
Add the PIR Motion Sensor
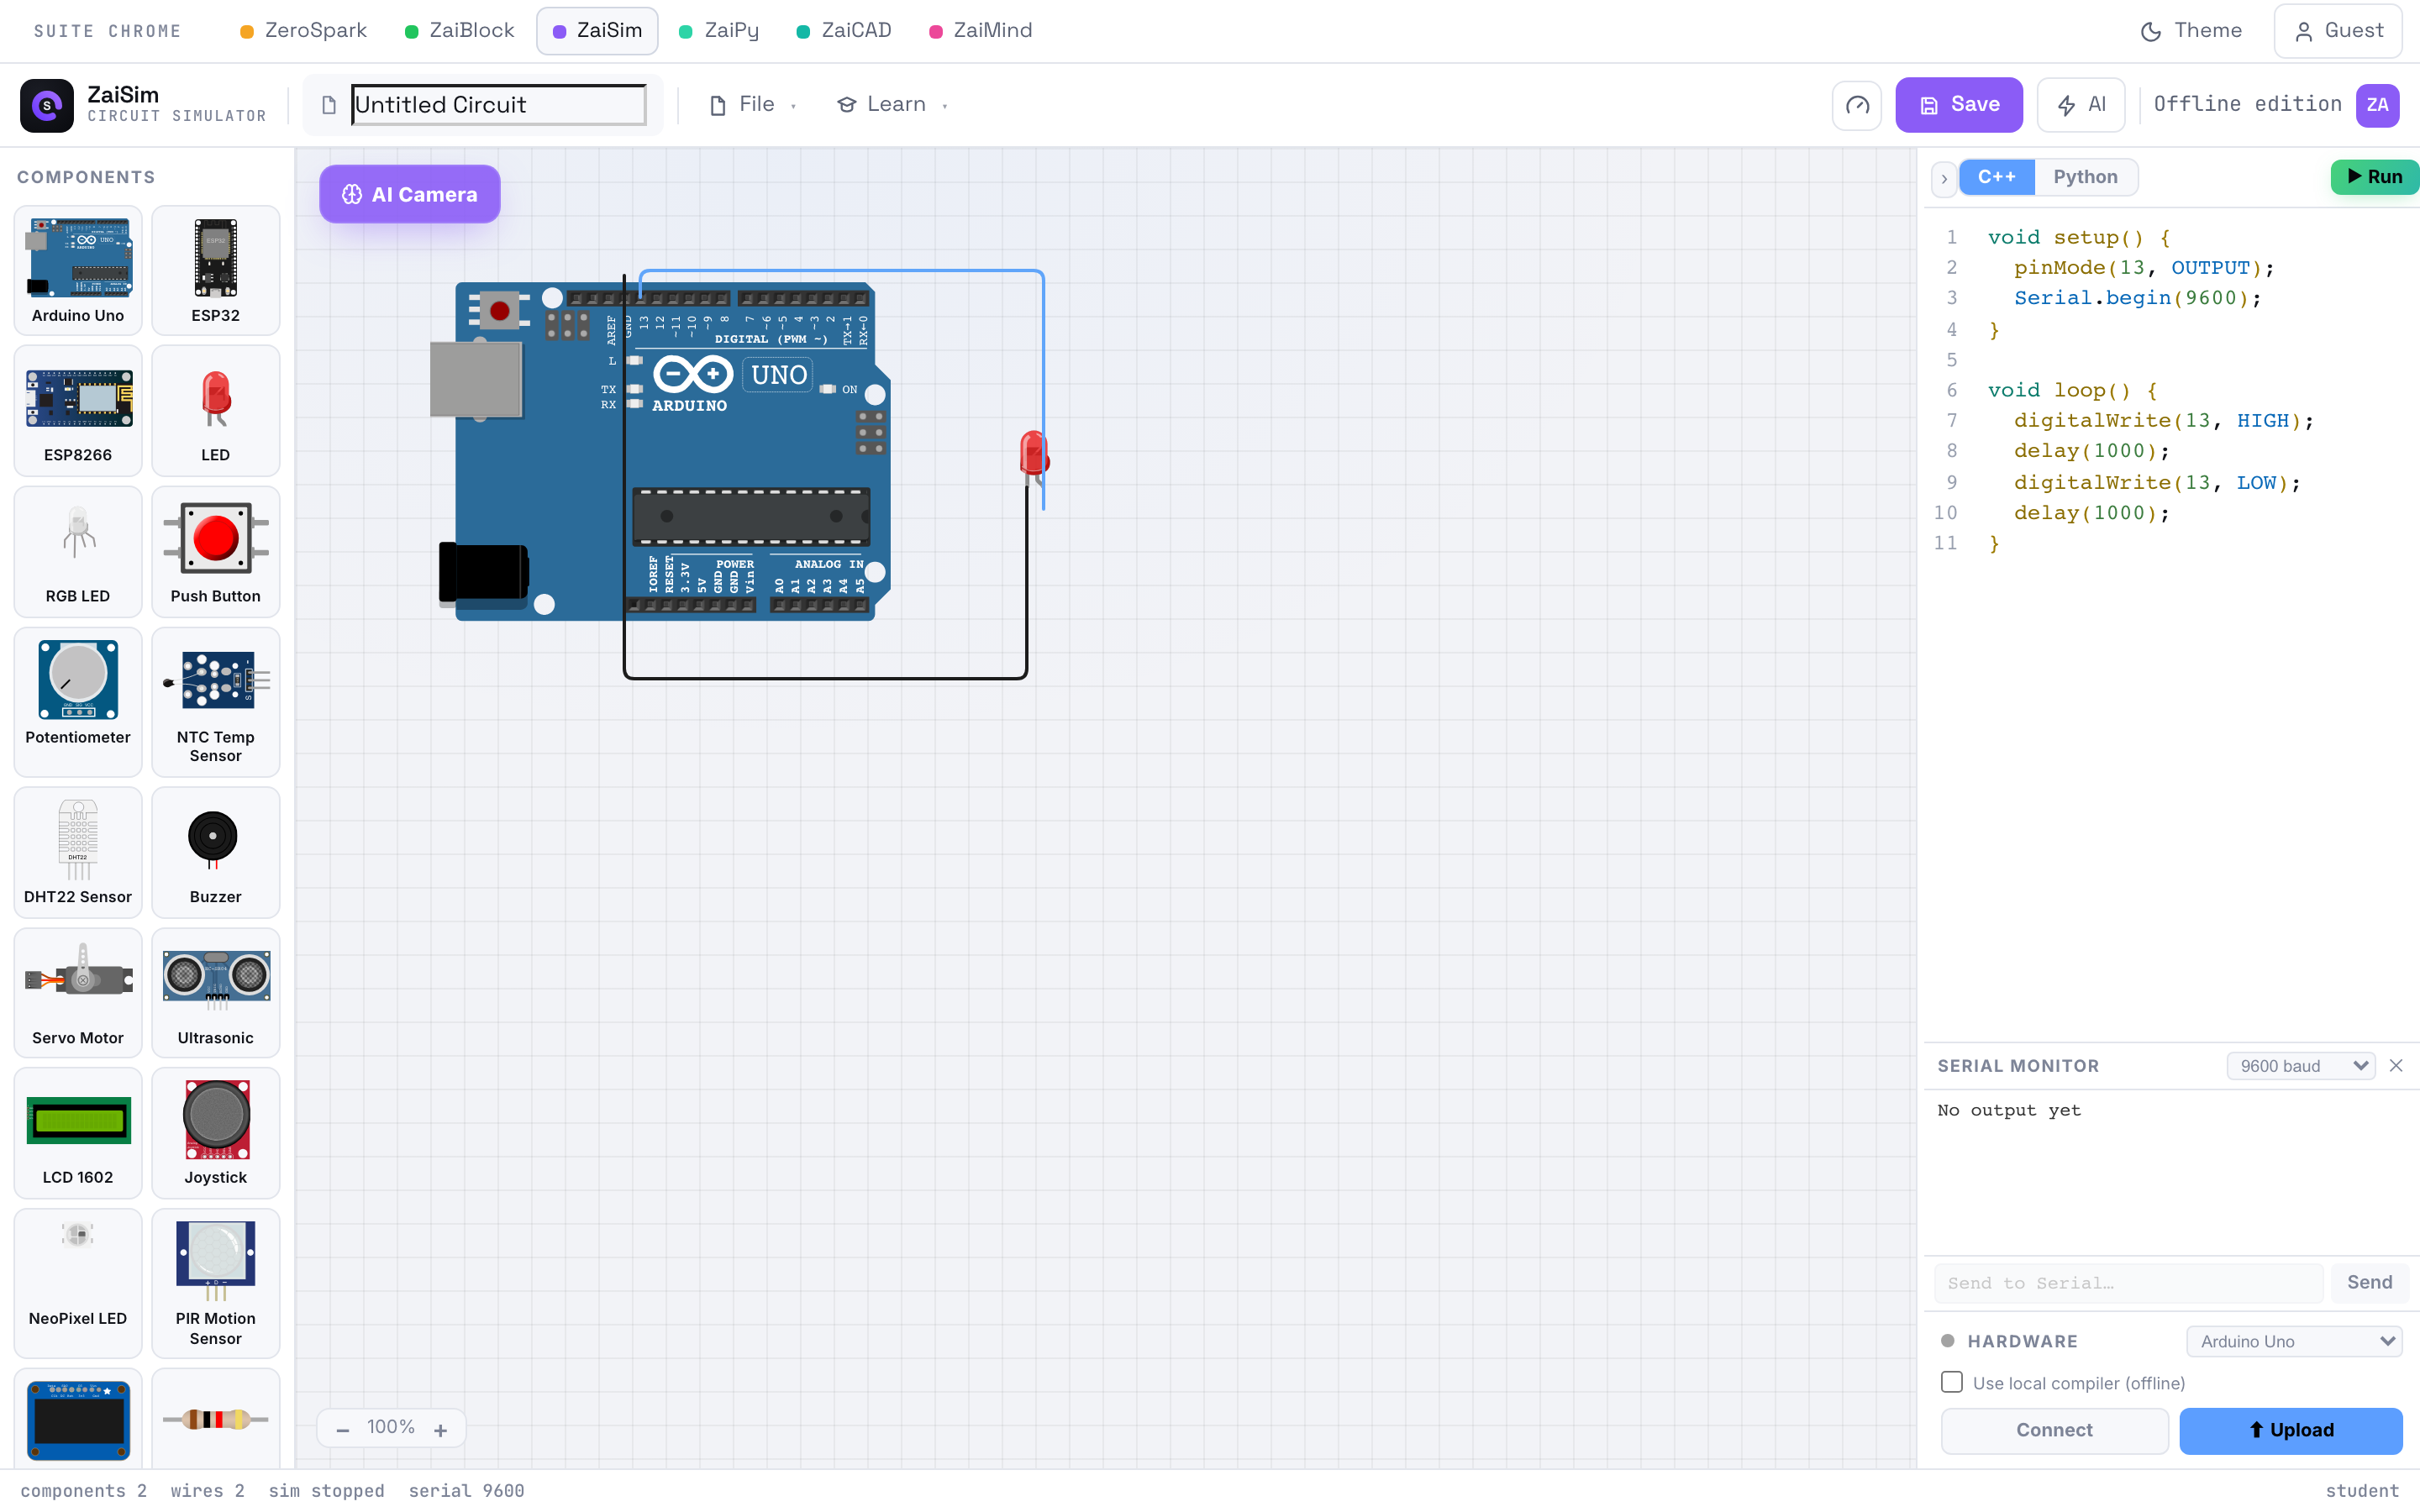tap(215, 1283)
